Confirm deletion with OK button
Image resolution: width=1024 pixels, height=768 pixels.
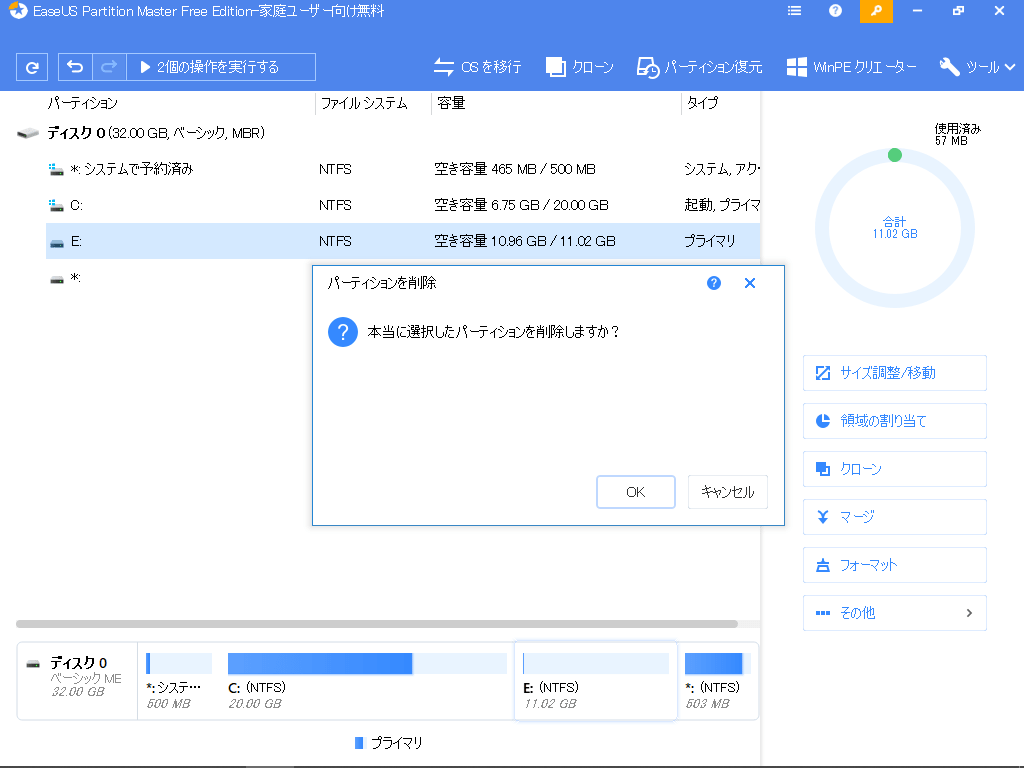pos(635,492)
